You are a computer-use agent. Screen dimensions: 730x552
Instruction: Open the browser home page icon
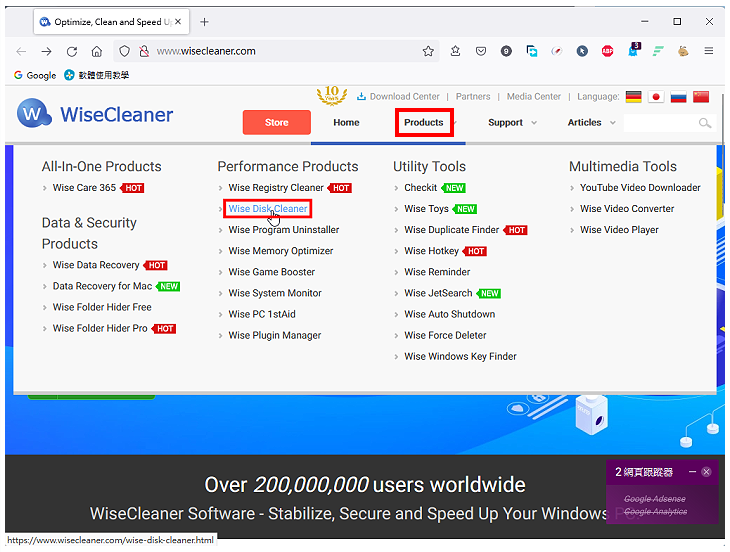point(96,51)
